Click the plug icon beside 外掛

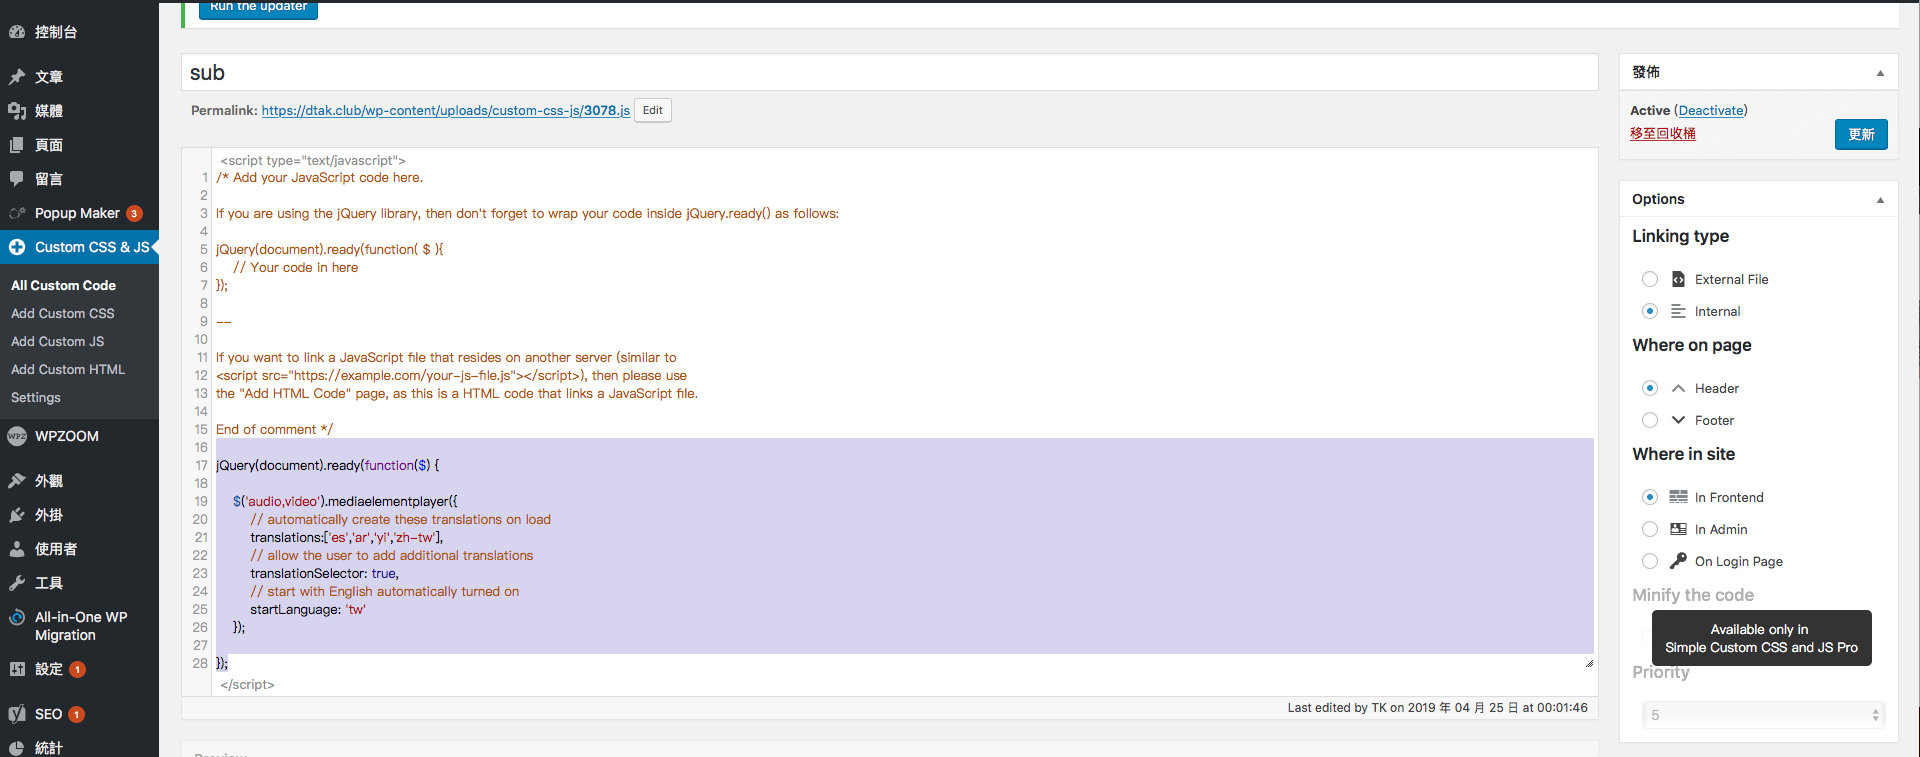(x=17, y=515)
